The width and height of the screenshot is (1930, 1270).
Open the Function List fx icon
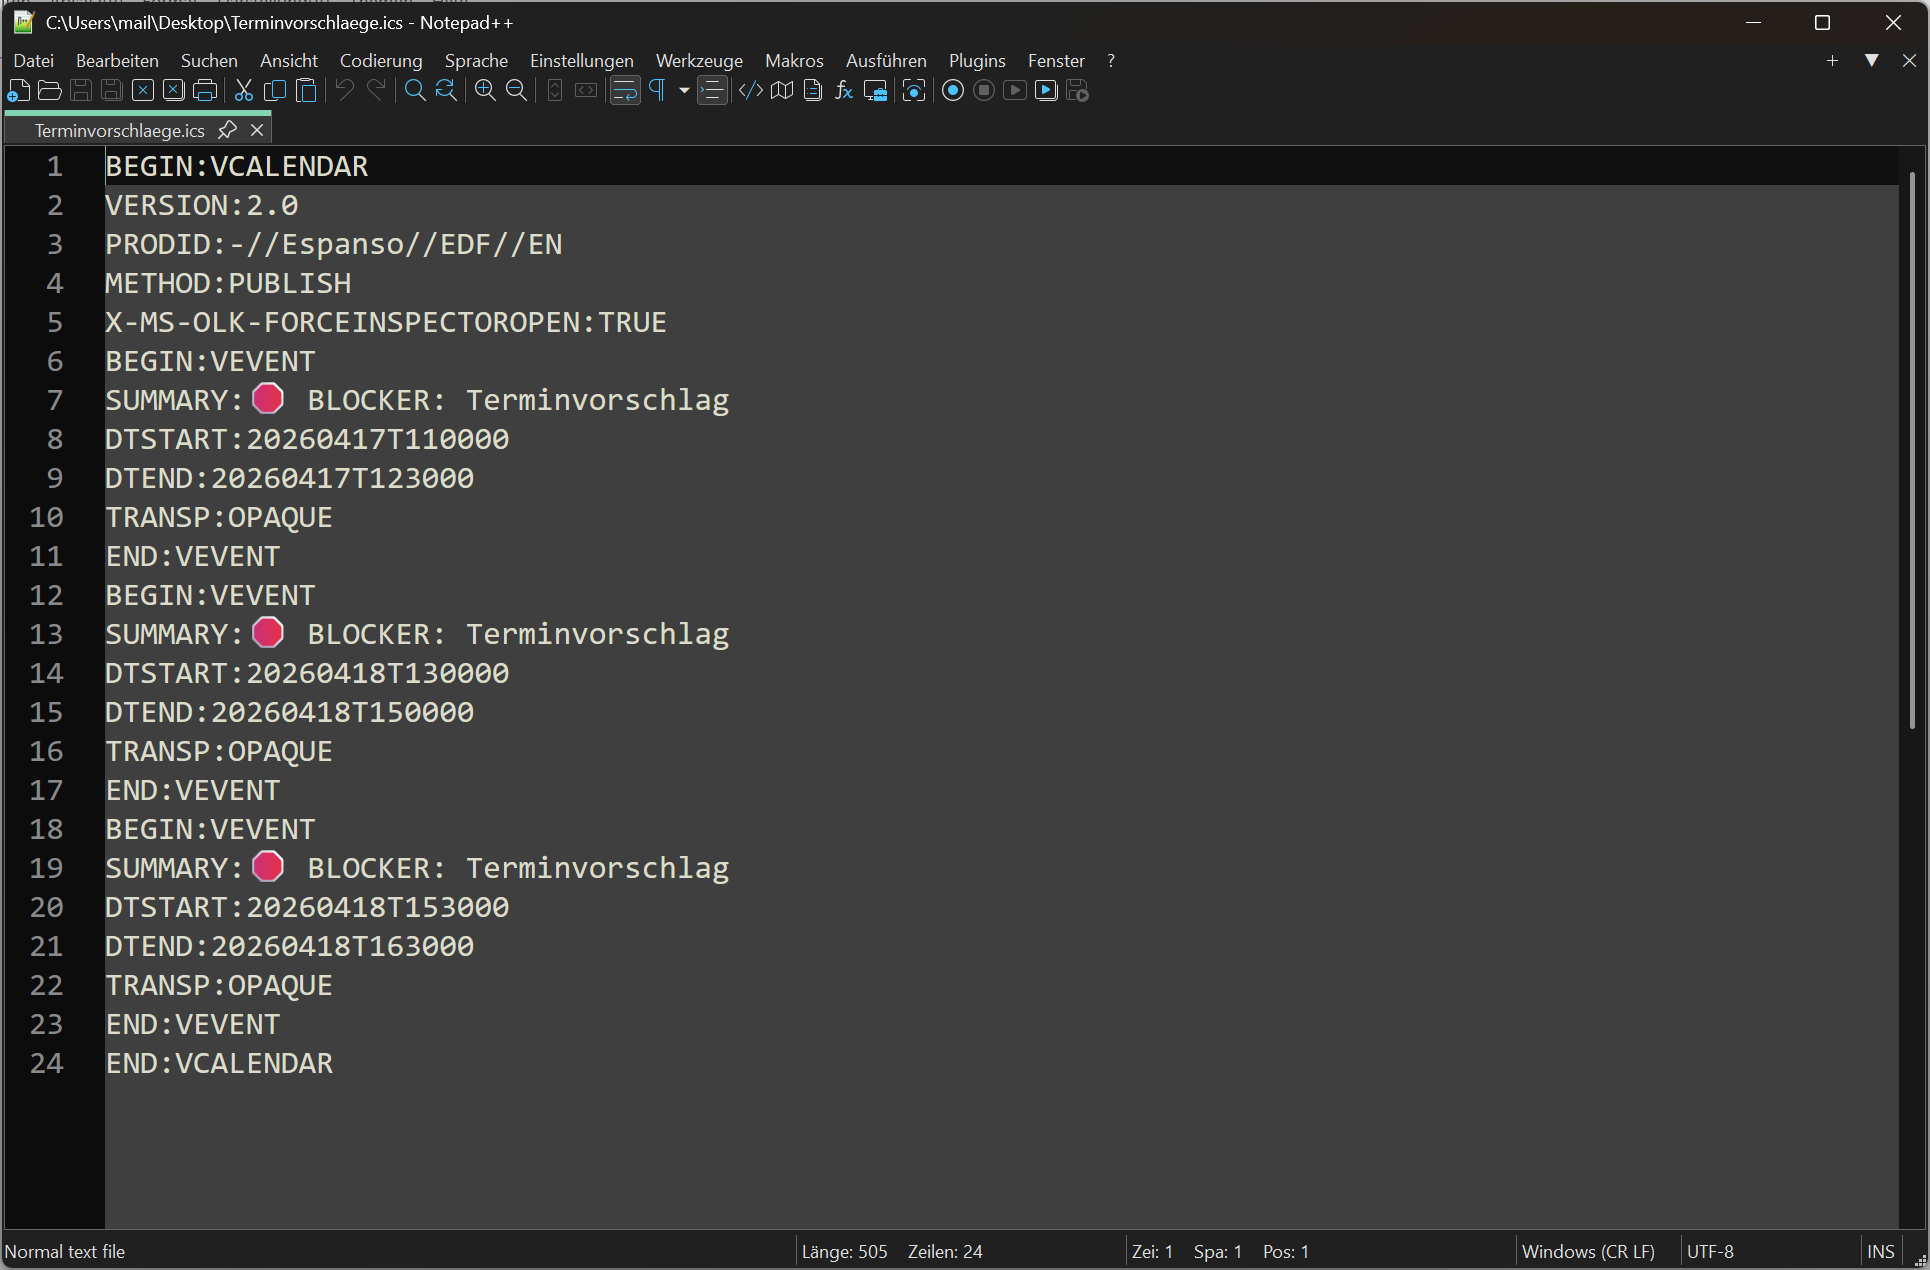coord(844,91)
